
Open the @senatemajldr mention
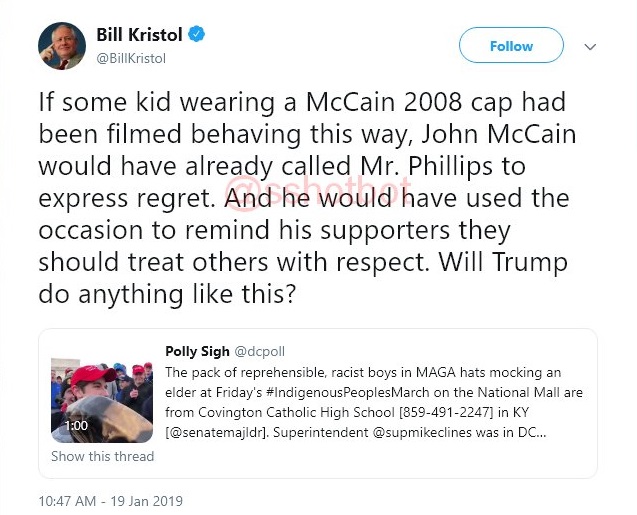coord(216,433)
